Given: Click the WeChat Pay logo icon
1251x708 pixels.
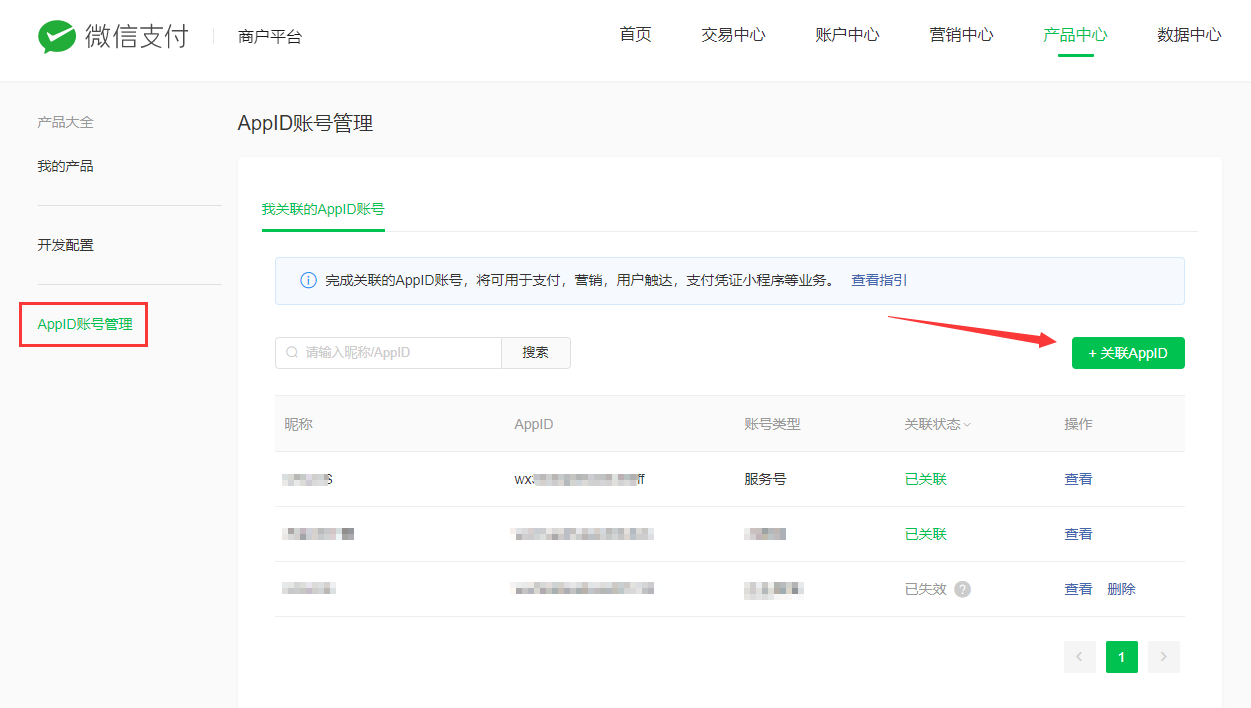Looking at the screenshot, I should coord(57,37).
